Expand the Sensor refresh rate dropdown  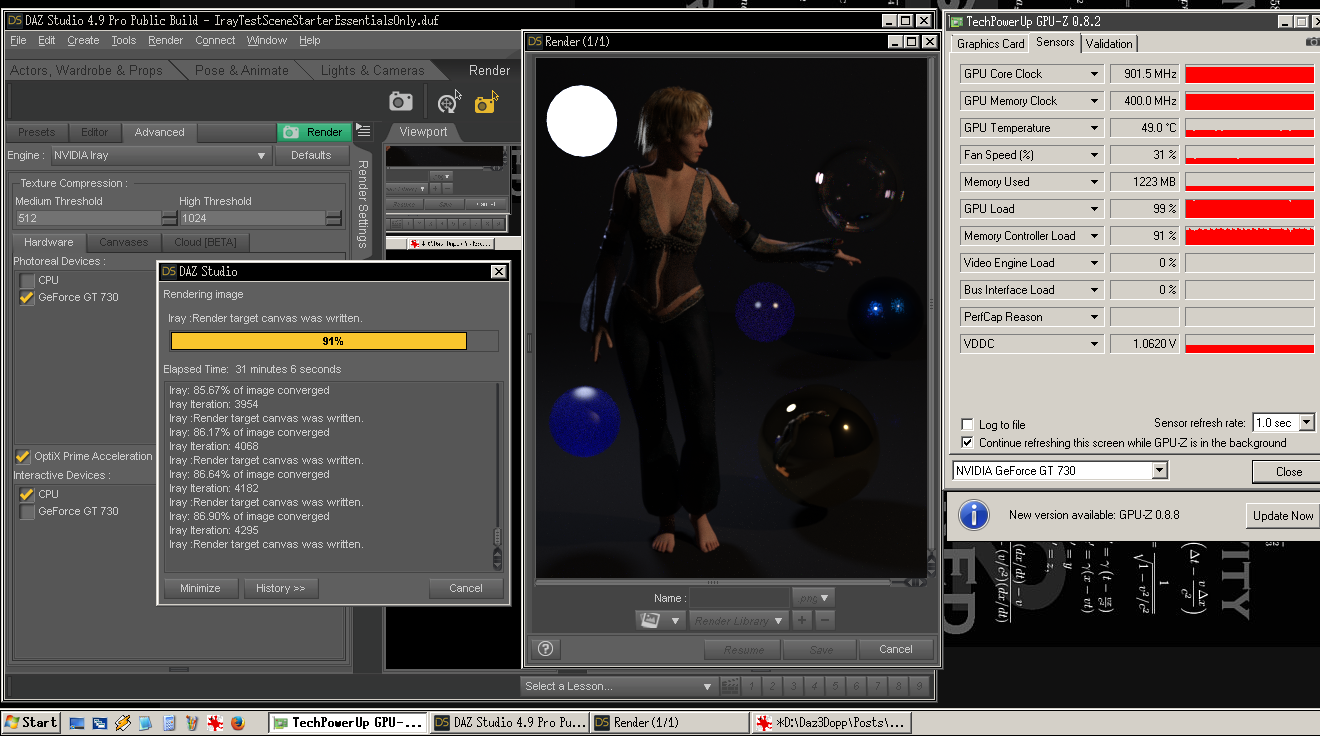(x=1305, y=423)
